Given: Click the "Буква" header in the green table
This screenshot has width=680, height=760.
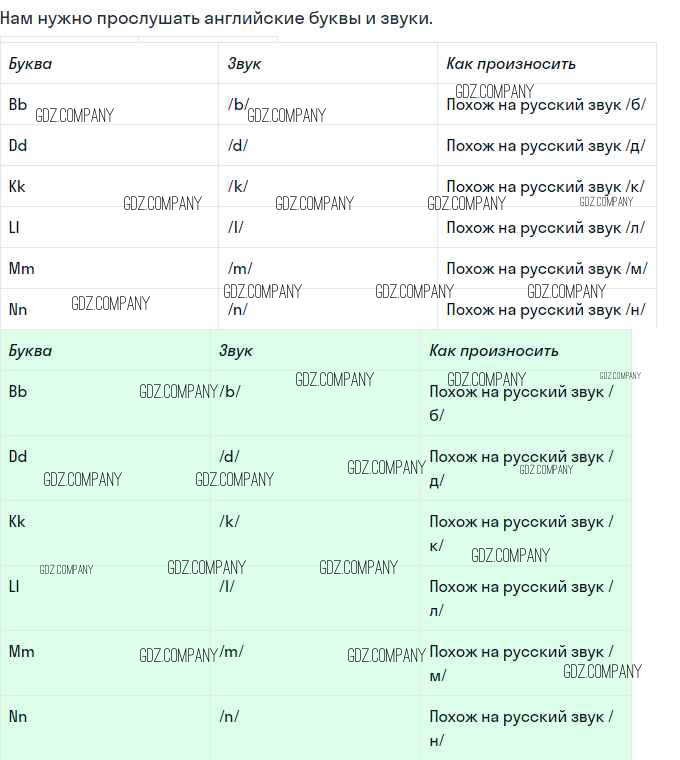Looking at the screenshot, I should click(x=30, y=351).
